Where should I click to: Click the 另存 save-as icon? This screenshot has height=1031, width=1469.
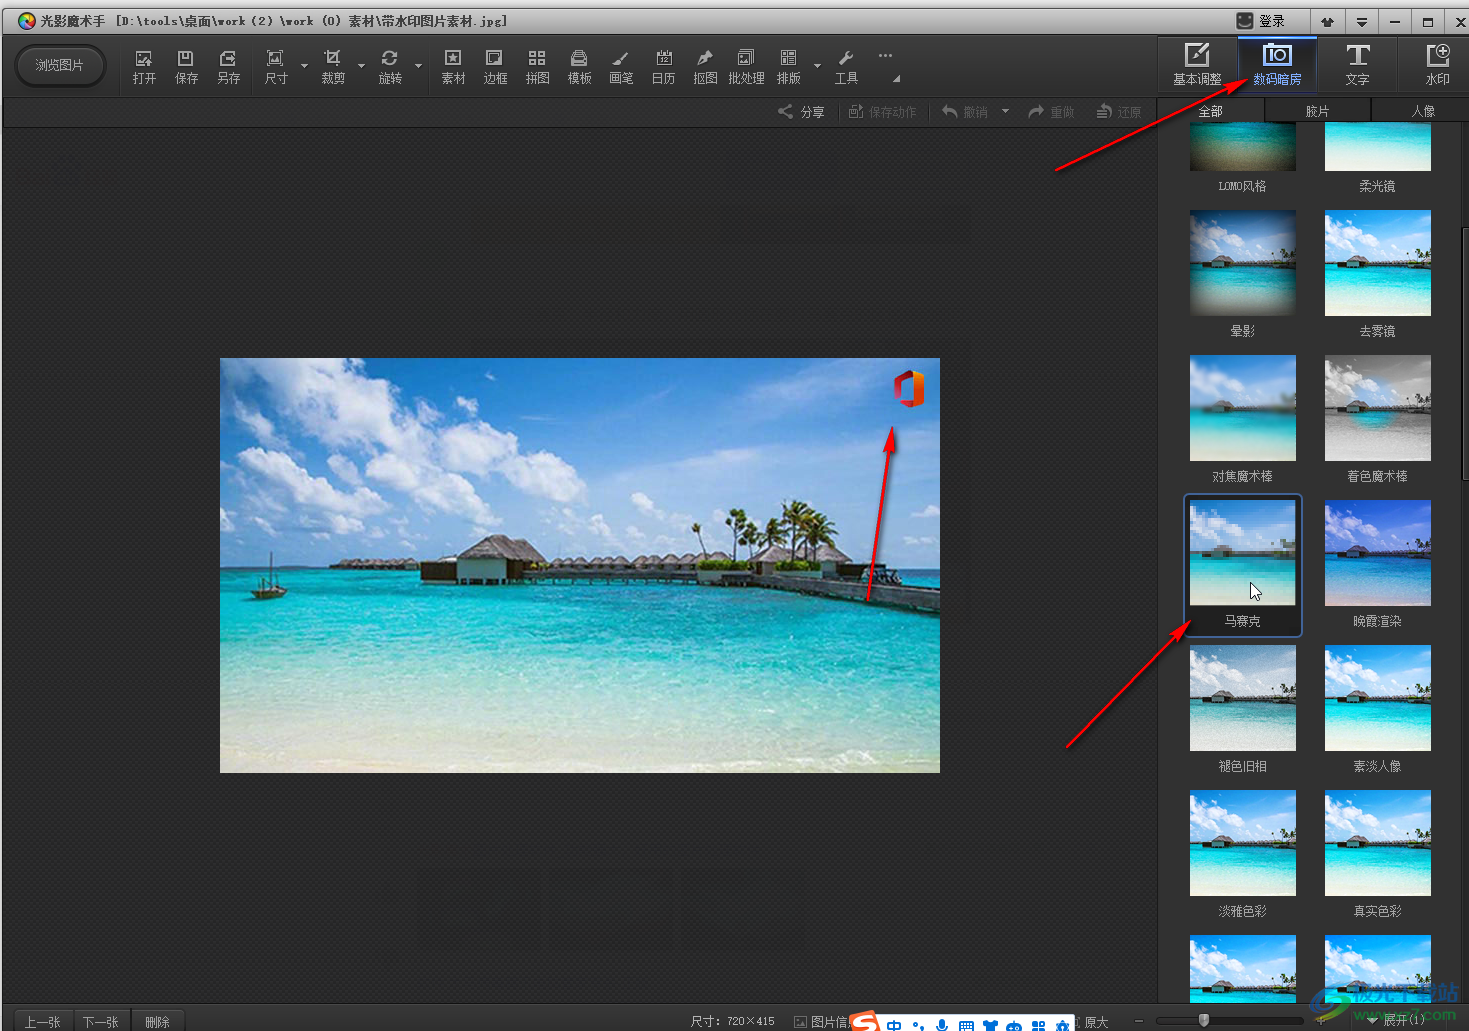pyautogui.click(x=228, y=66)
